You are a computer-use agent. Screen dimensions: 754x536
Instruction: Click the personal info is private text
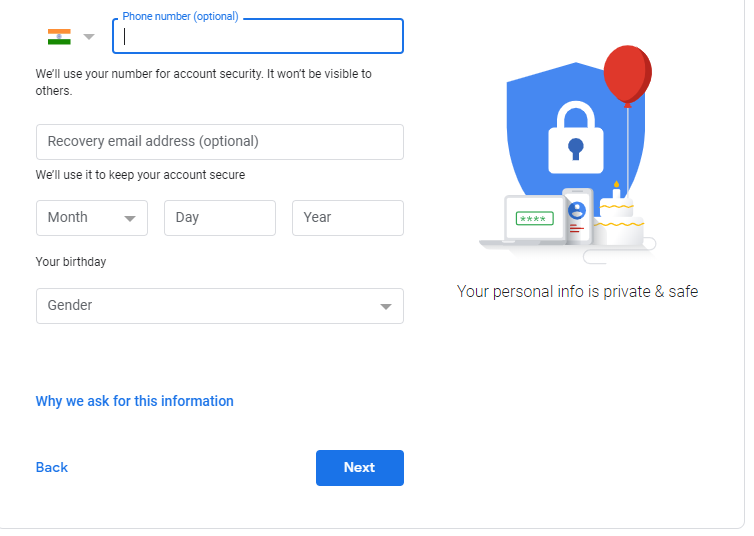tap(577, 291)
